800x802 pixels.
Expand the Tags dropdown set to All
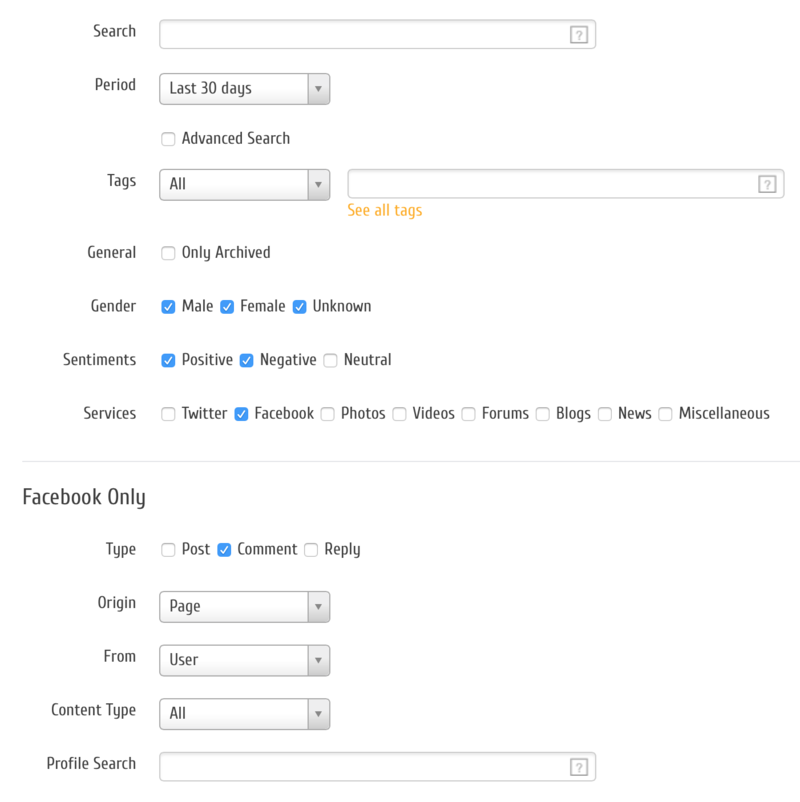[x=244, y=184]
